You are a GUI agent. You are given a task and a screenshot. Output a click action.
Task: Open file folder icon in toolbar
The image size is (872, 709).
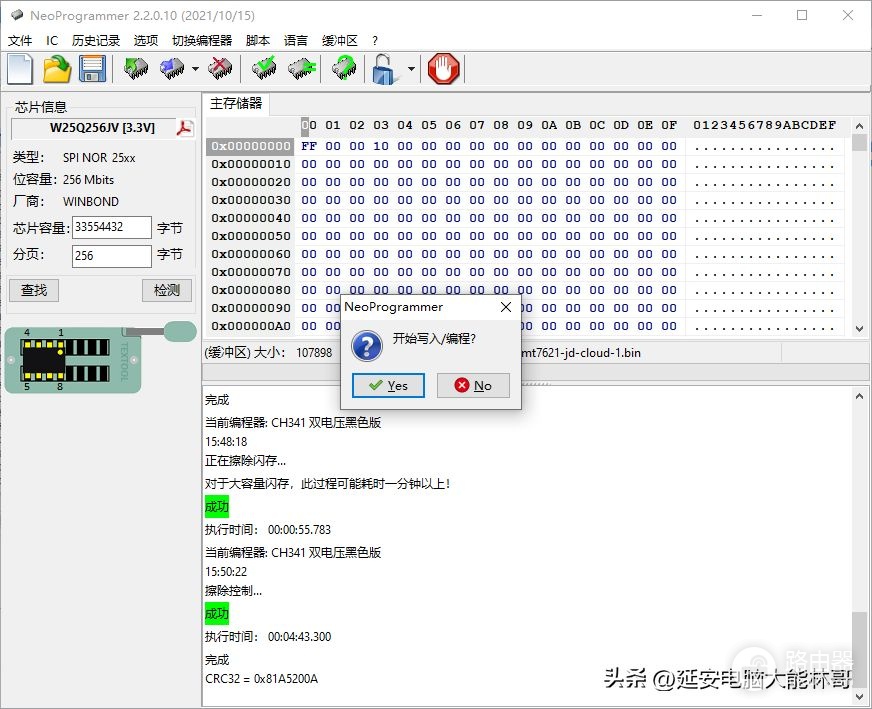tap(57, 69)
